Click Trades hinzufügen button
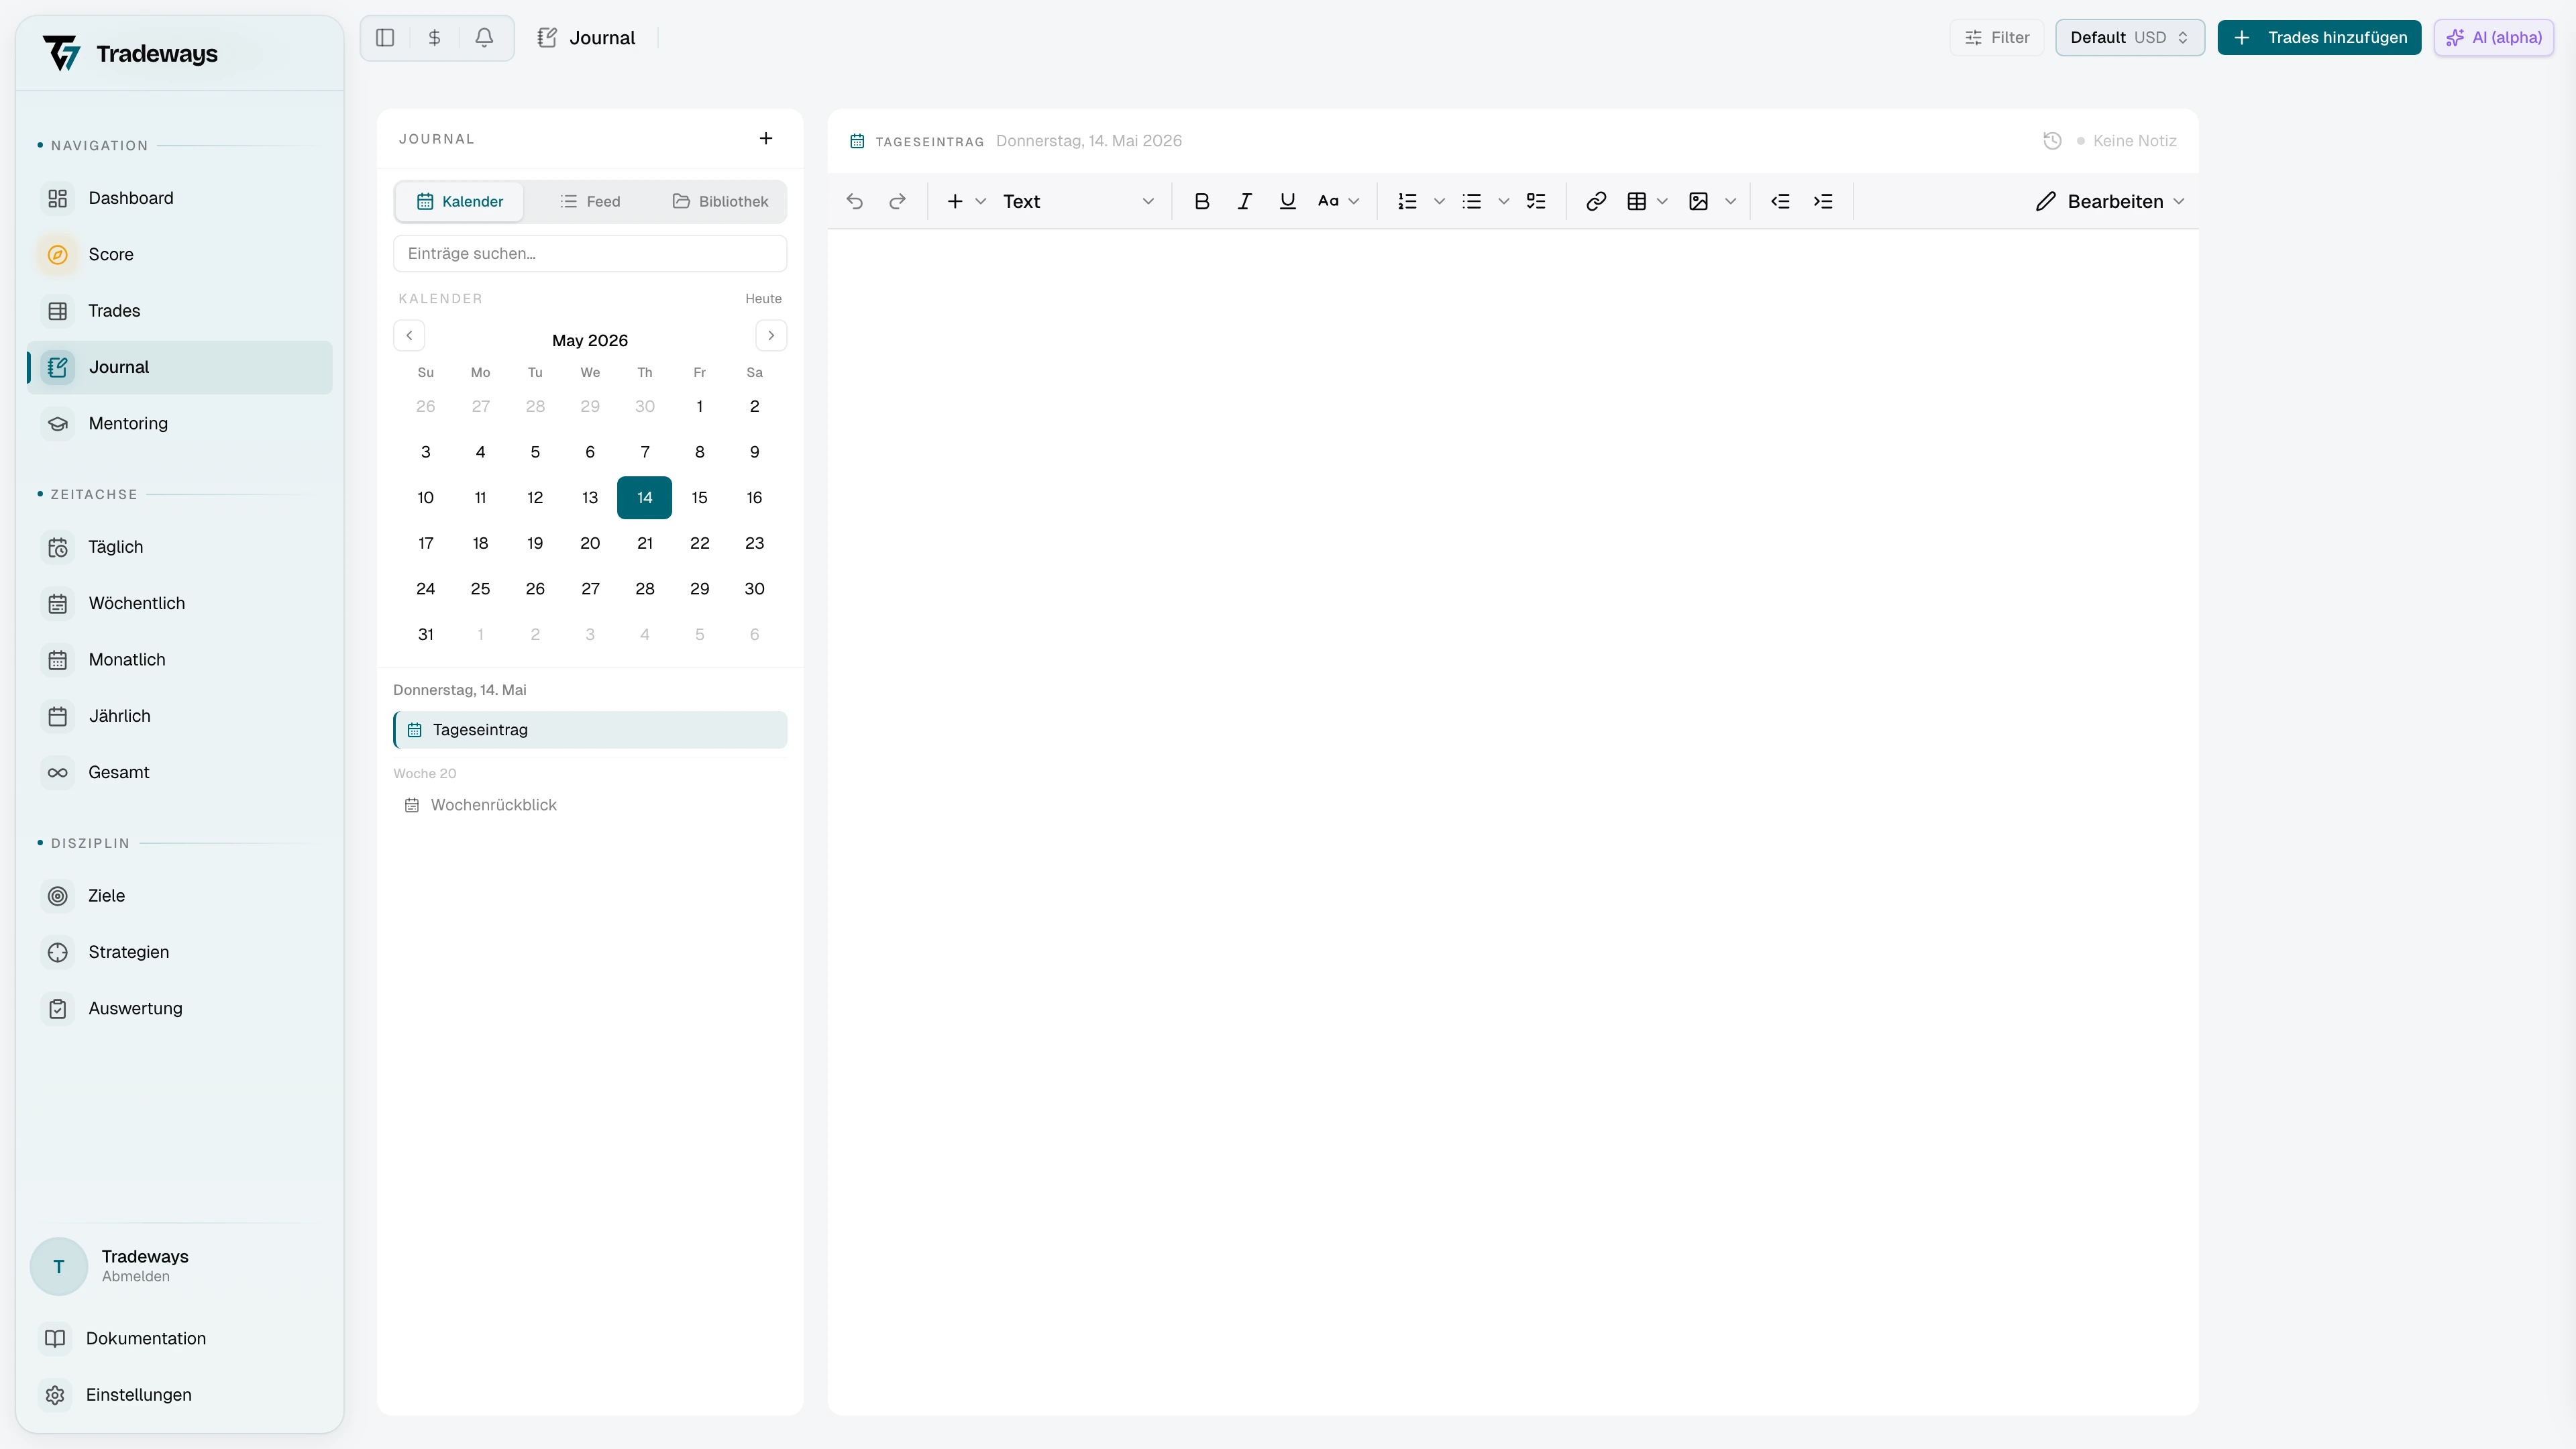2576x1449 pixels. point(2319,38)
